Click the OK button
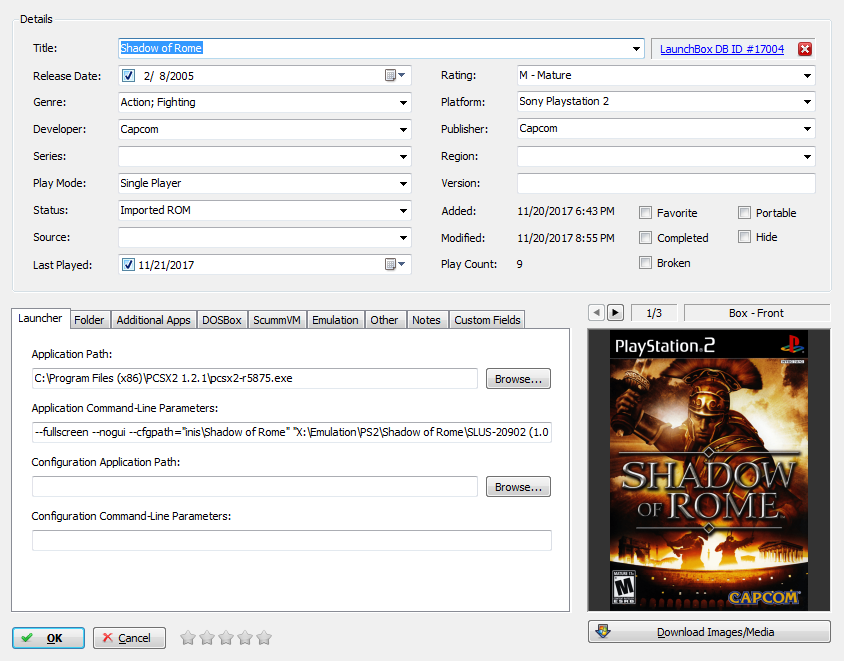Screen dimensions: 844x661 [x=48, y=638]
